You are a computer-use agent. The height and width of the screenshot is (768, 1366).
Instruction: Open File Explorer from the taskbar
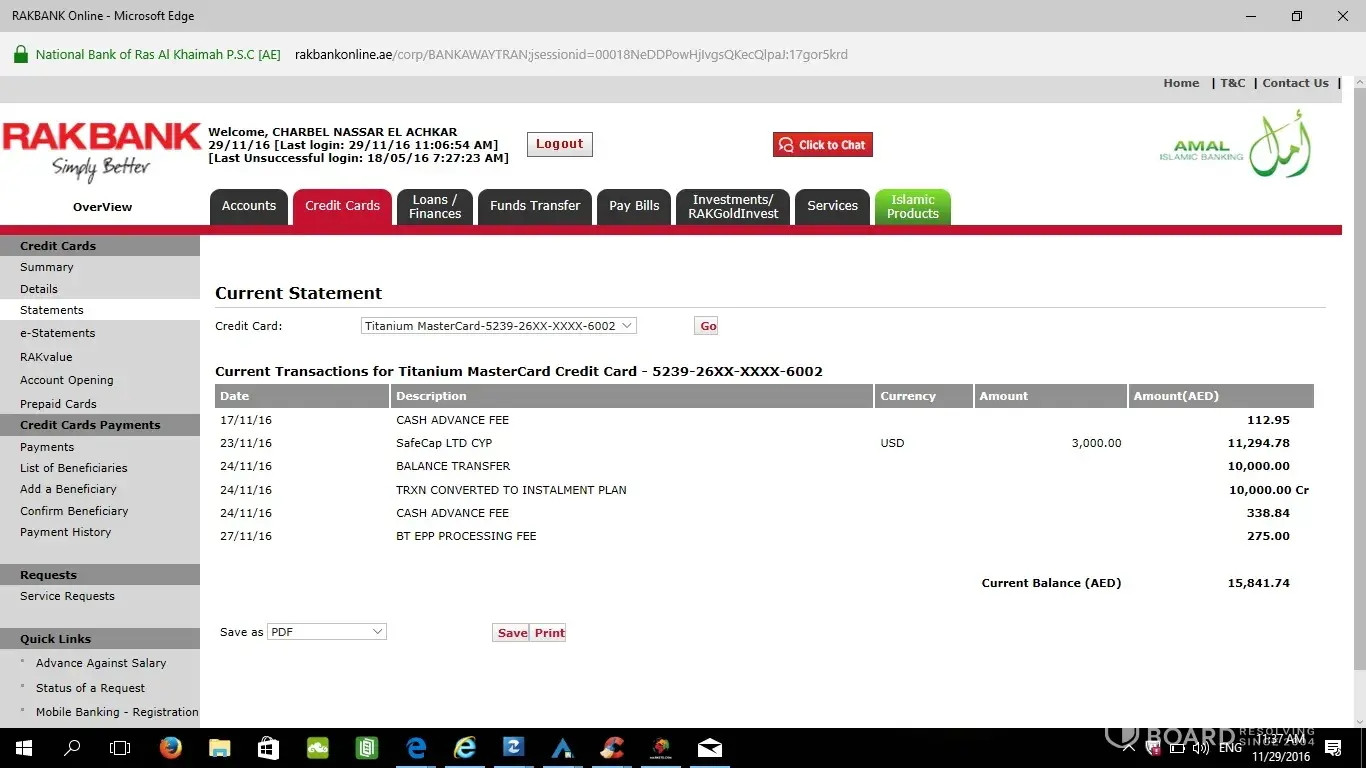219,747
